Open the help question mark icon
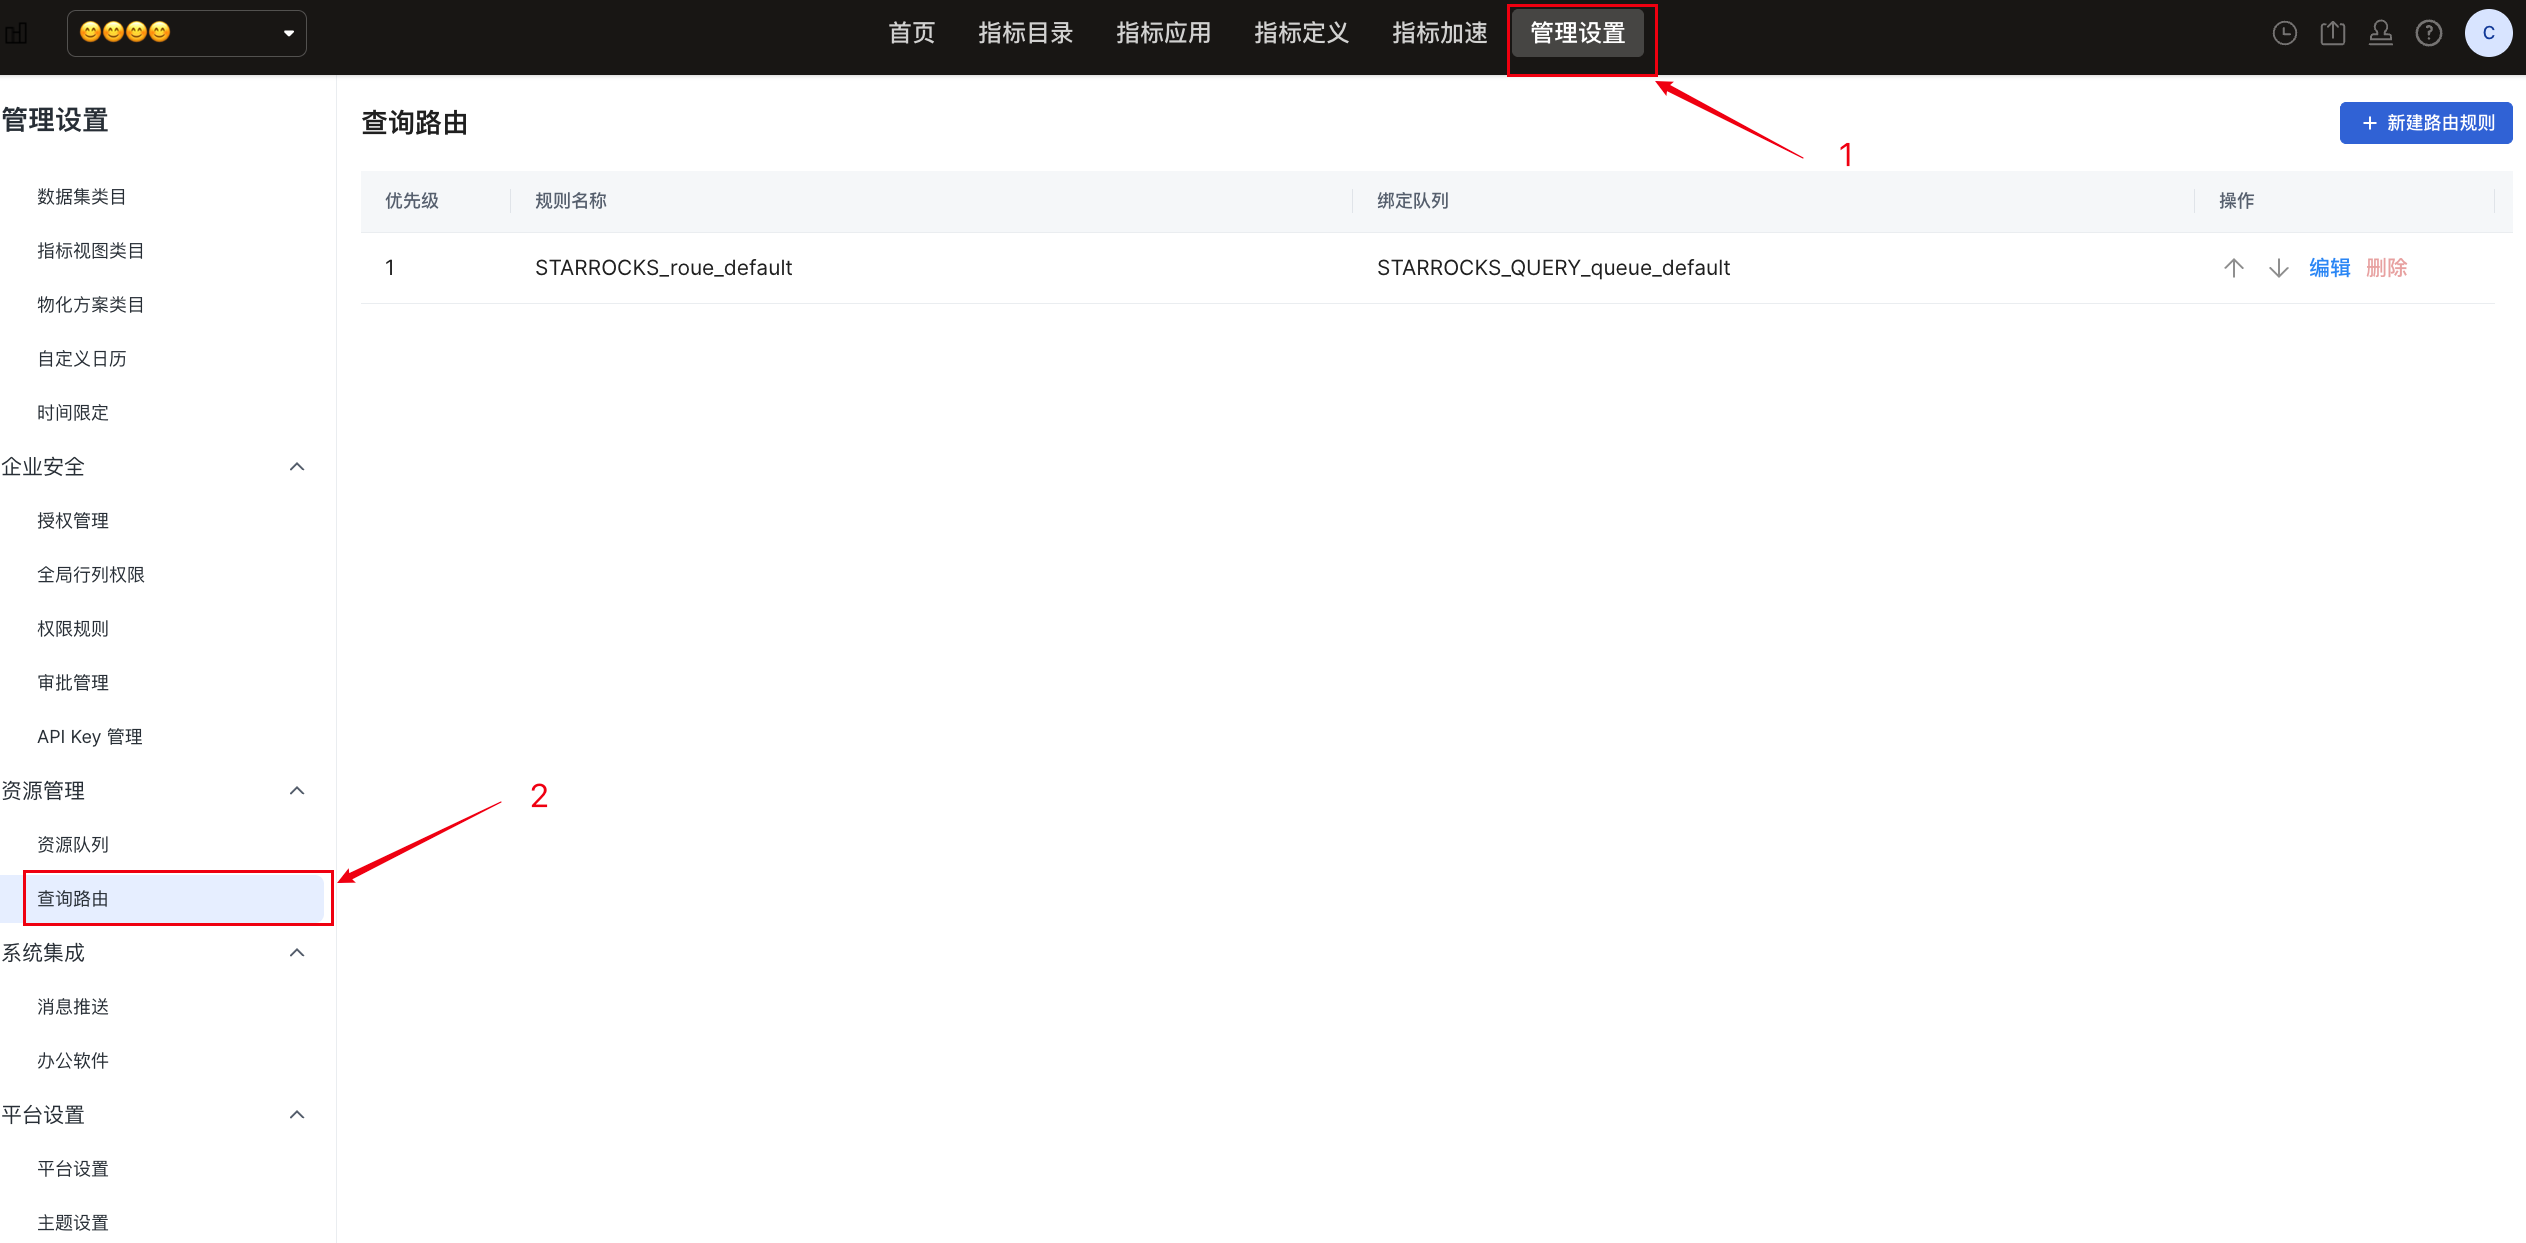The image size is (2526, 1243). [x=2428, y=33]
